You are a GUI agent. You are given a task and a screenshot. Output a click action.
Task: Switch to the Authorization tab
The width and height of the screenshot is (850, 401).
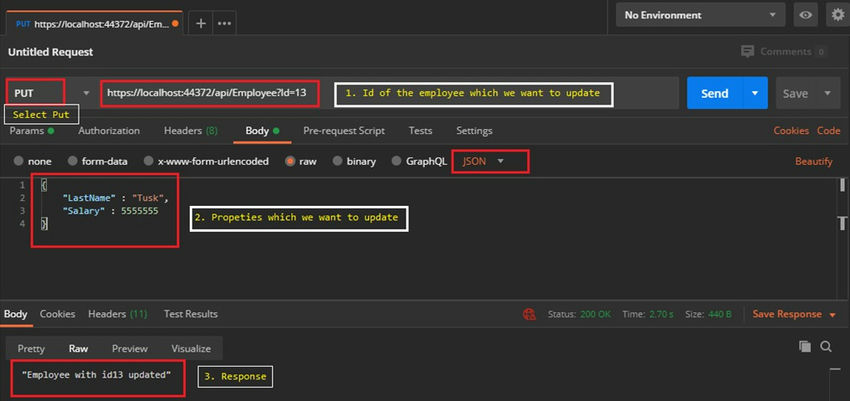(x=109, y=131)
